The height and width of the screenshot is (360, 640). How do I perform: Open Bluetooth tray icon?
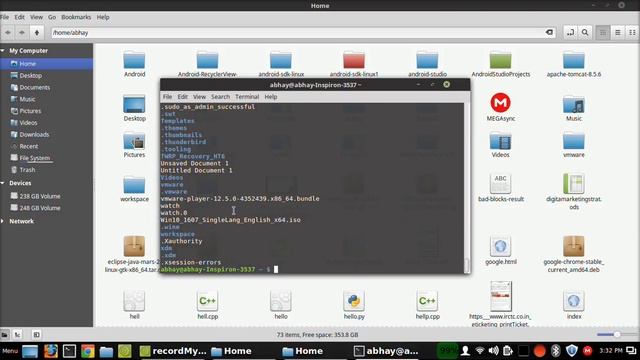[556, 351]
